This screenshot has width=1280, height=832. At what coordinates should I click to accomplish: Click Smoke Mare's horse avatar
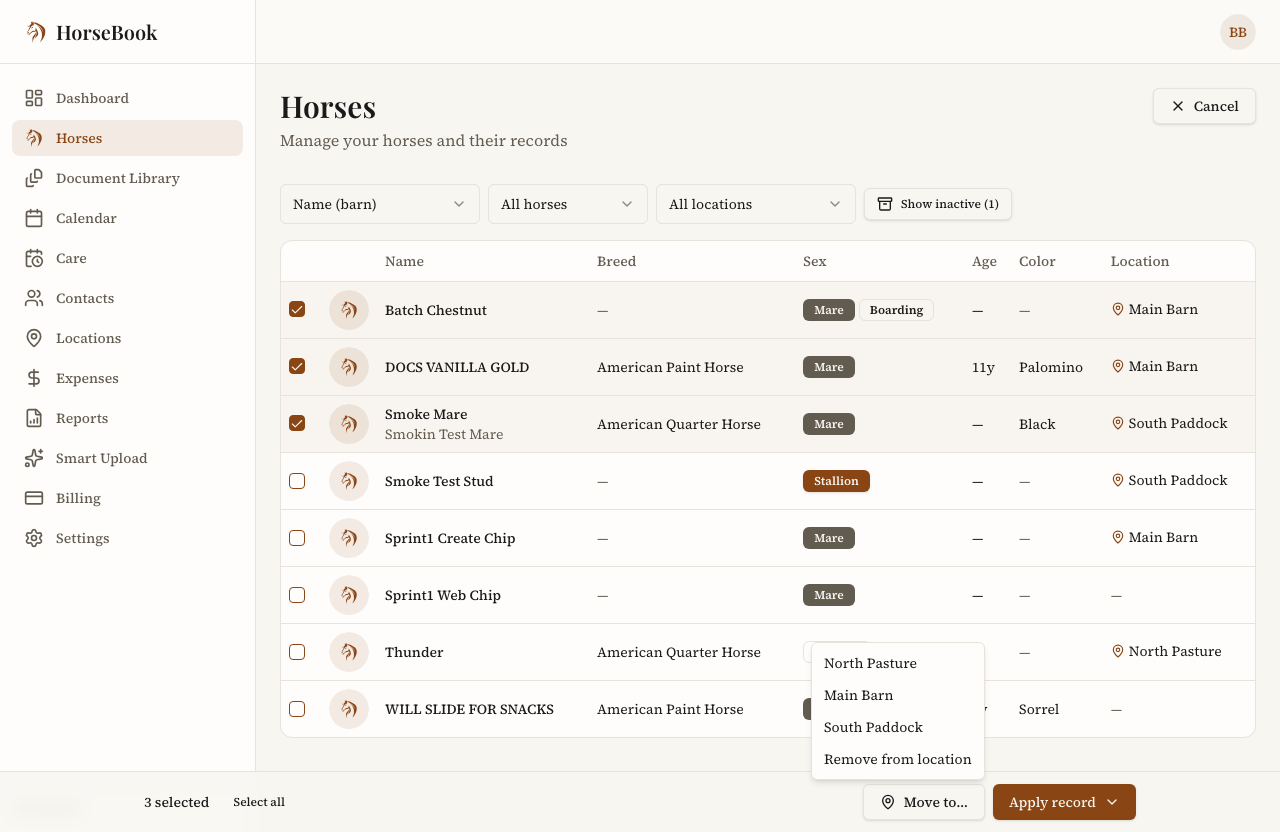pyautogui.click(x=349, y=424)
